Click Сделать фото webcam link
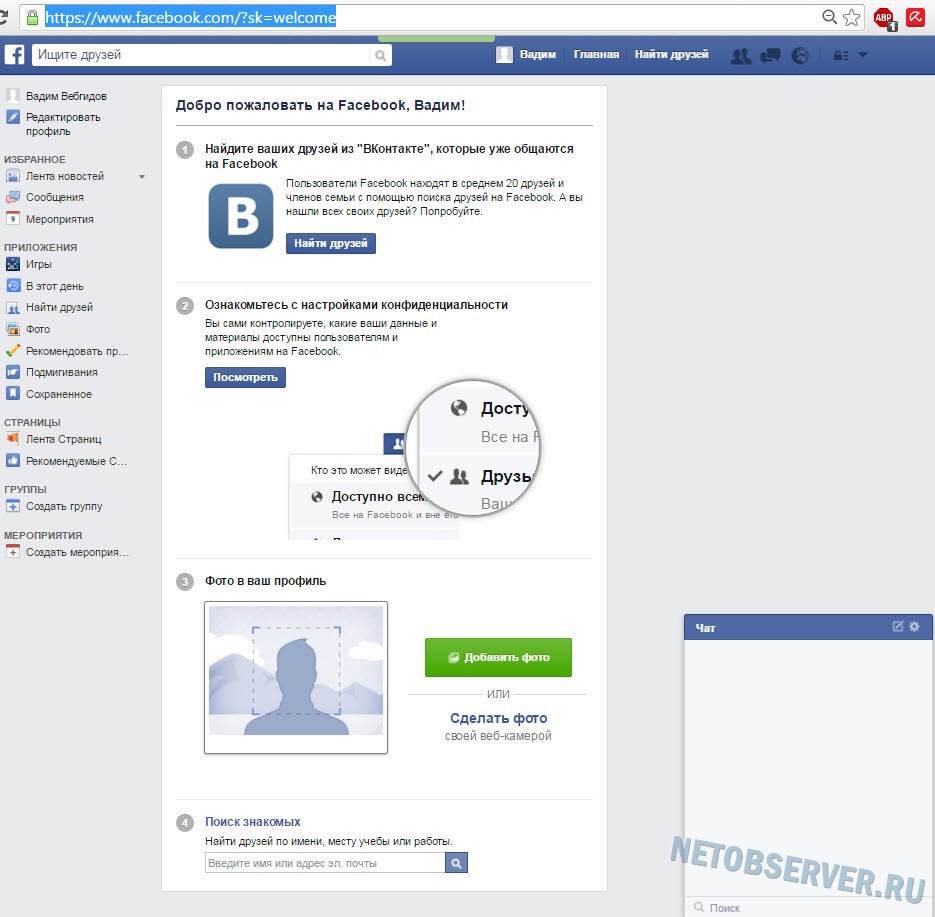This screenshot has width=935, height=917. click(x=499, y=718)
